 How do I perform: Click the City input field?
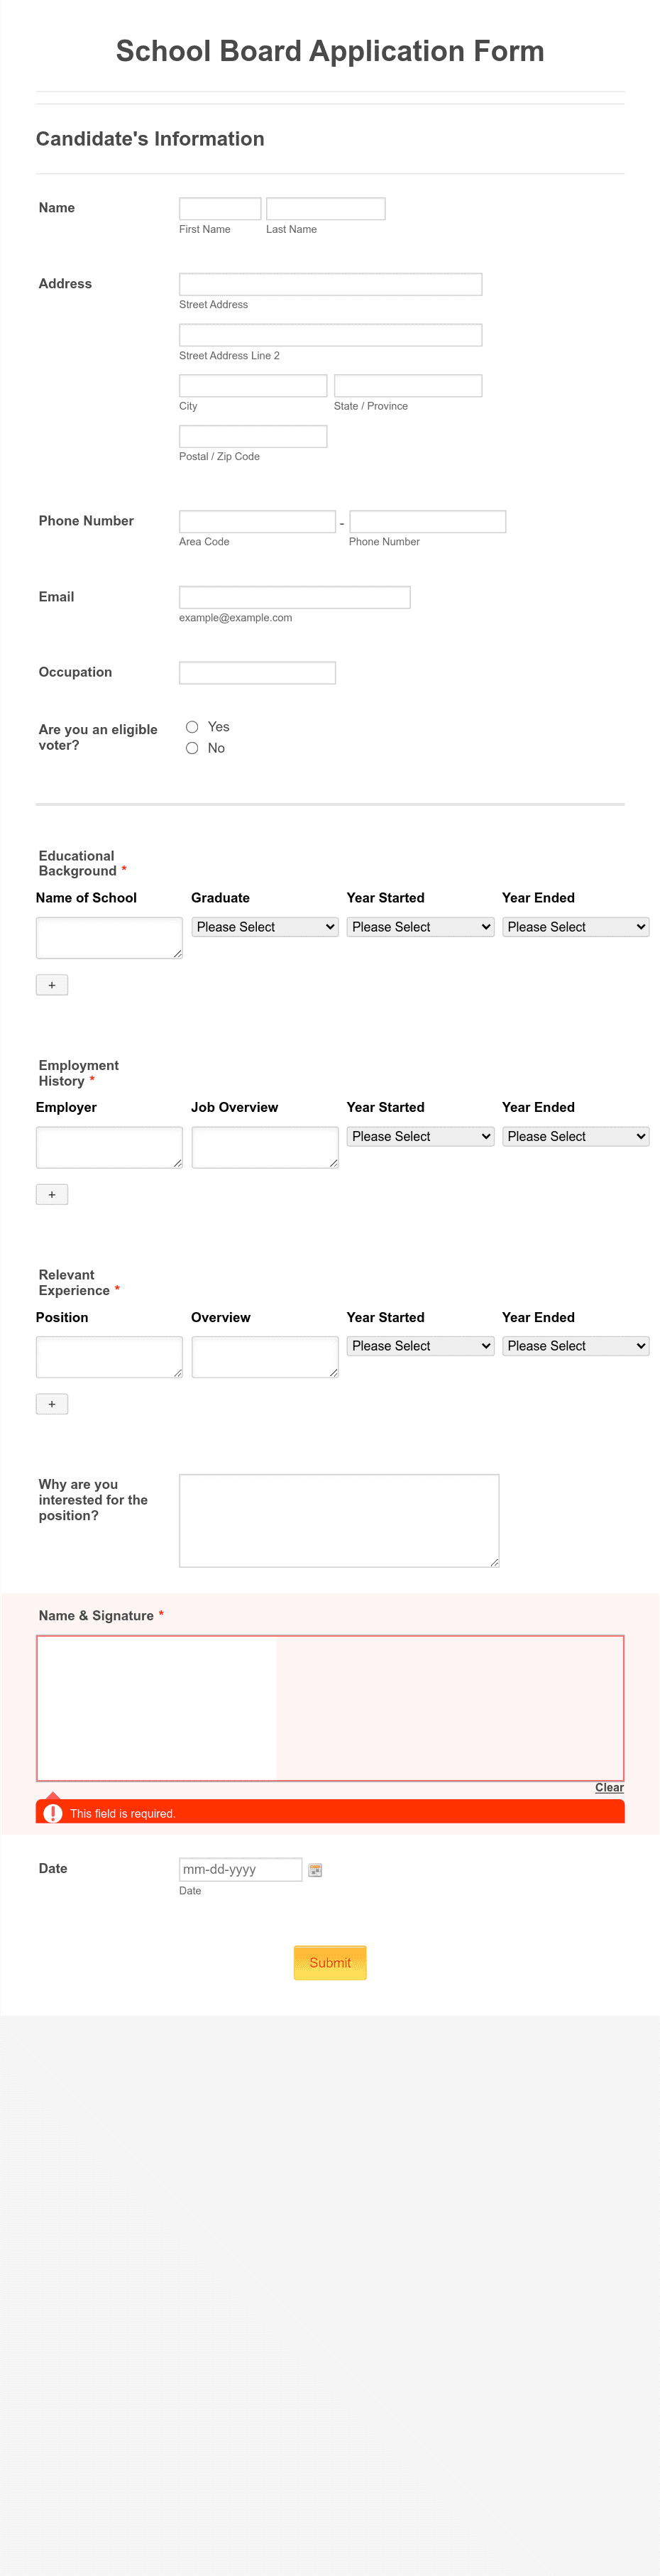tap(252, 385)
